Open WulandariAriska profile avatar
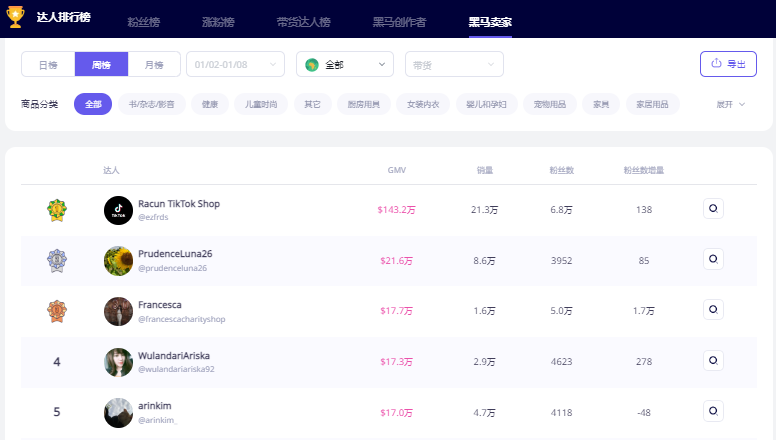Image resolution: width=776 pixels, height=440 pixels. click(x=118, y=362)
